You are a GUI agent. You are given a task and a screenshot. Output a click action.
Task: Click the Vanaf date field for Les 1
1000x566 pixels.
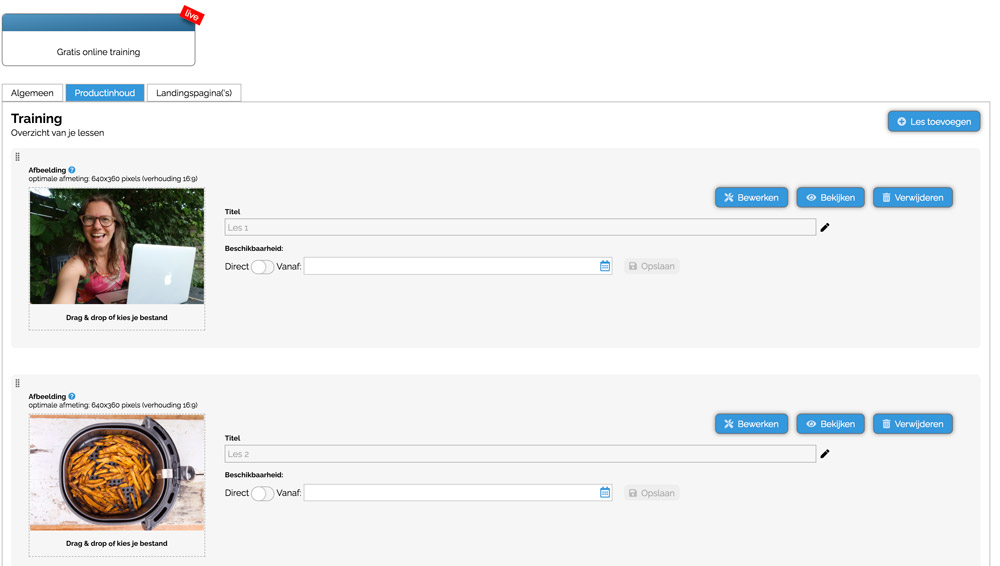click(450, 266)
